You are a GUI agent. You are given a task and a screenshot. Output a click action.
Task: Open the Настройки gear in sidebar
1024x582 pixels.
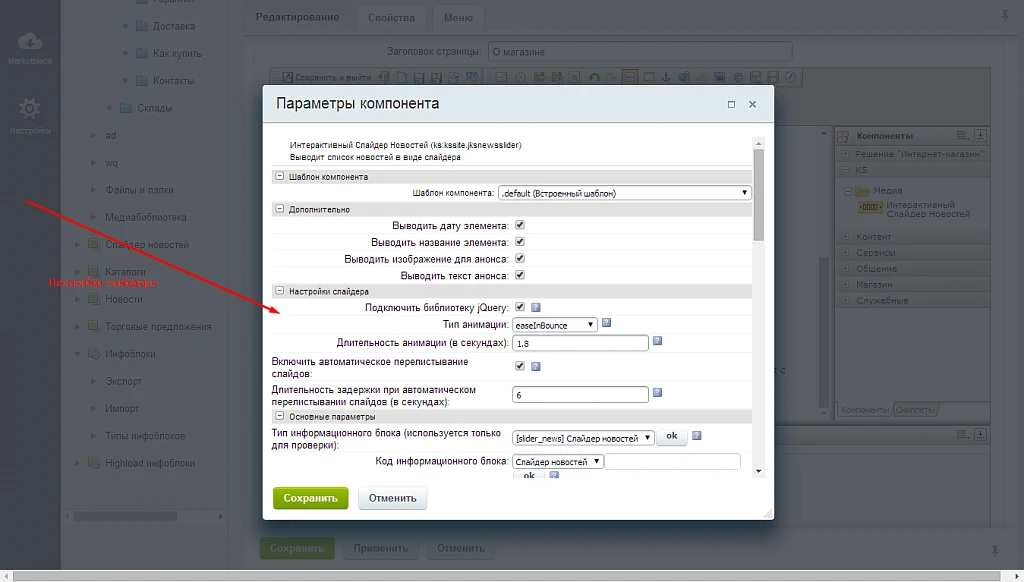tap(30, 116)
